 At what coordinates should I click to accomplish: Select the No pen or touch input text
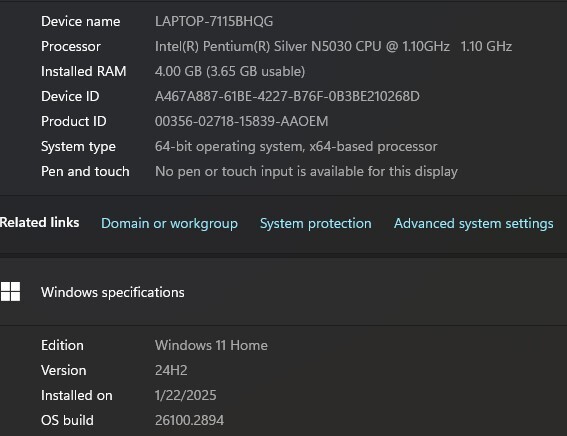pyautogui.click(x=306, y=171)
